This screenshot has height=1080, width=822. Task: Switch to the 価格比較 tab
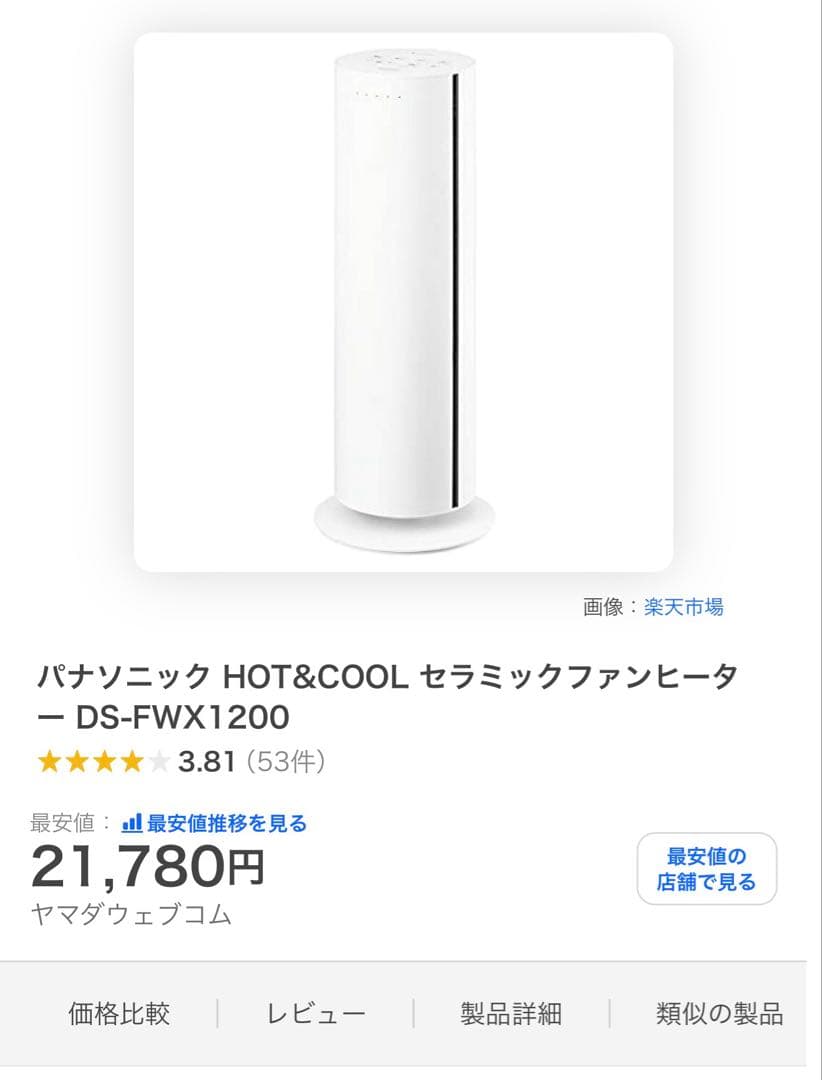[x=119, y=1014]
